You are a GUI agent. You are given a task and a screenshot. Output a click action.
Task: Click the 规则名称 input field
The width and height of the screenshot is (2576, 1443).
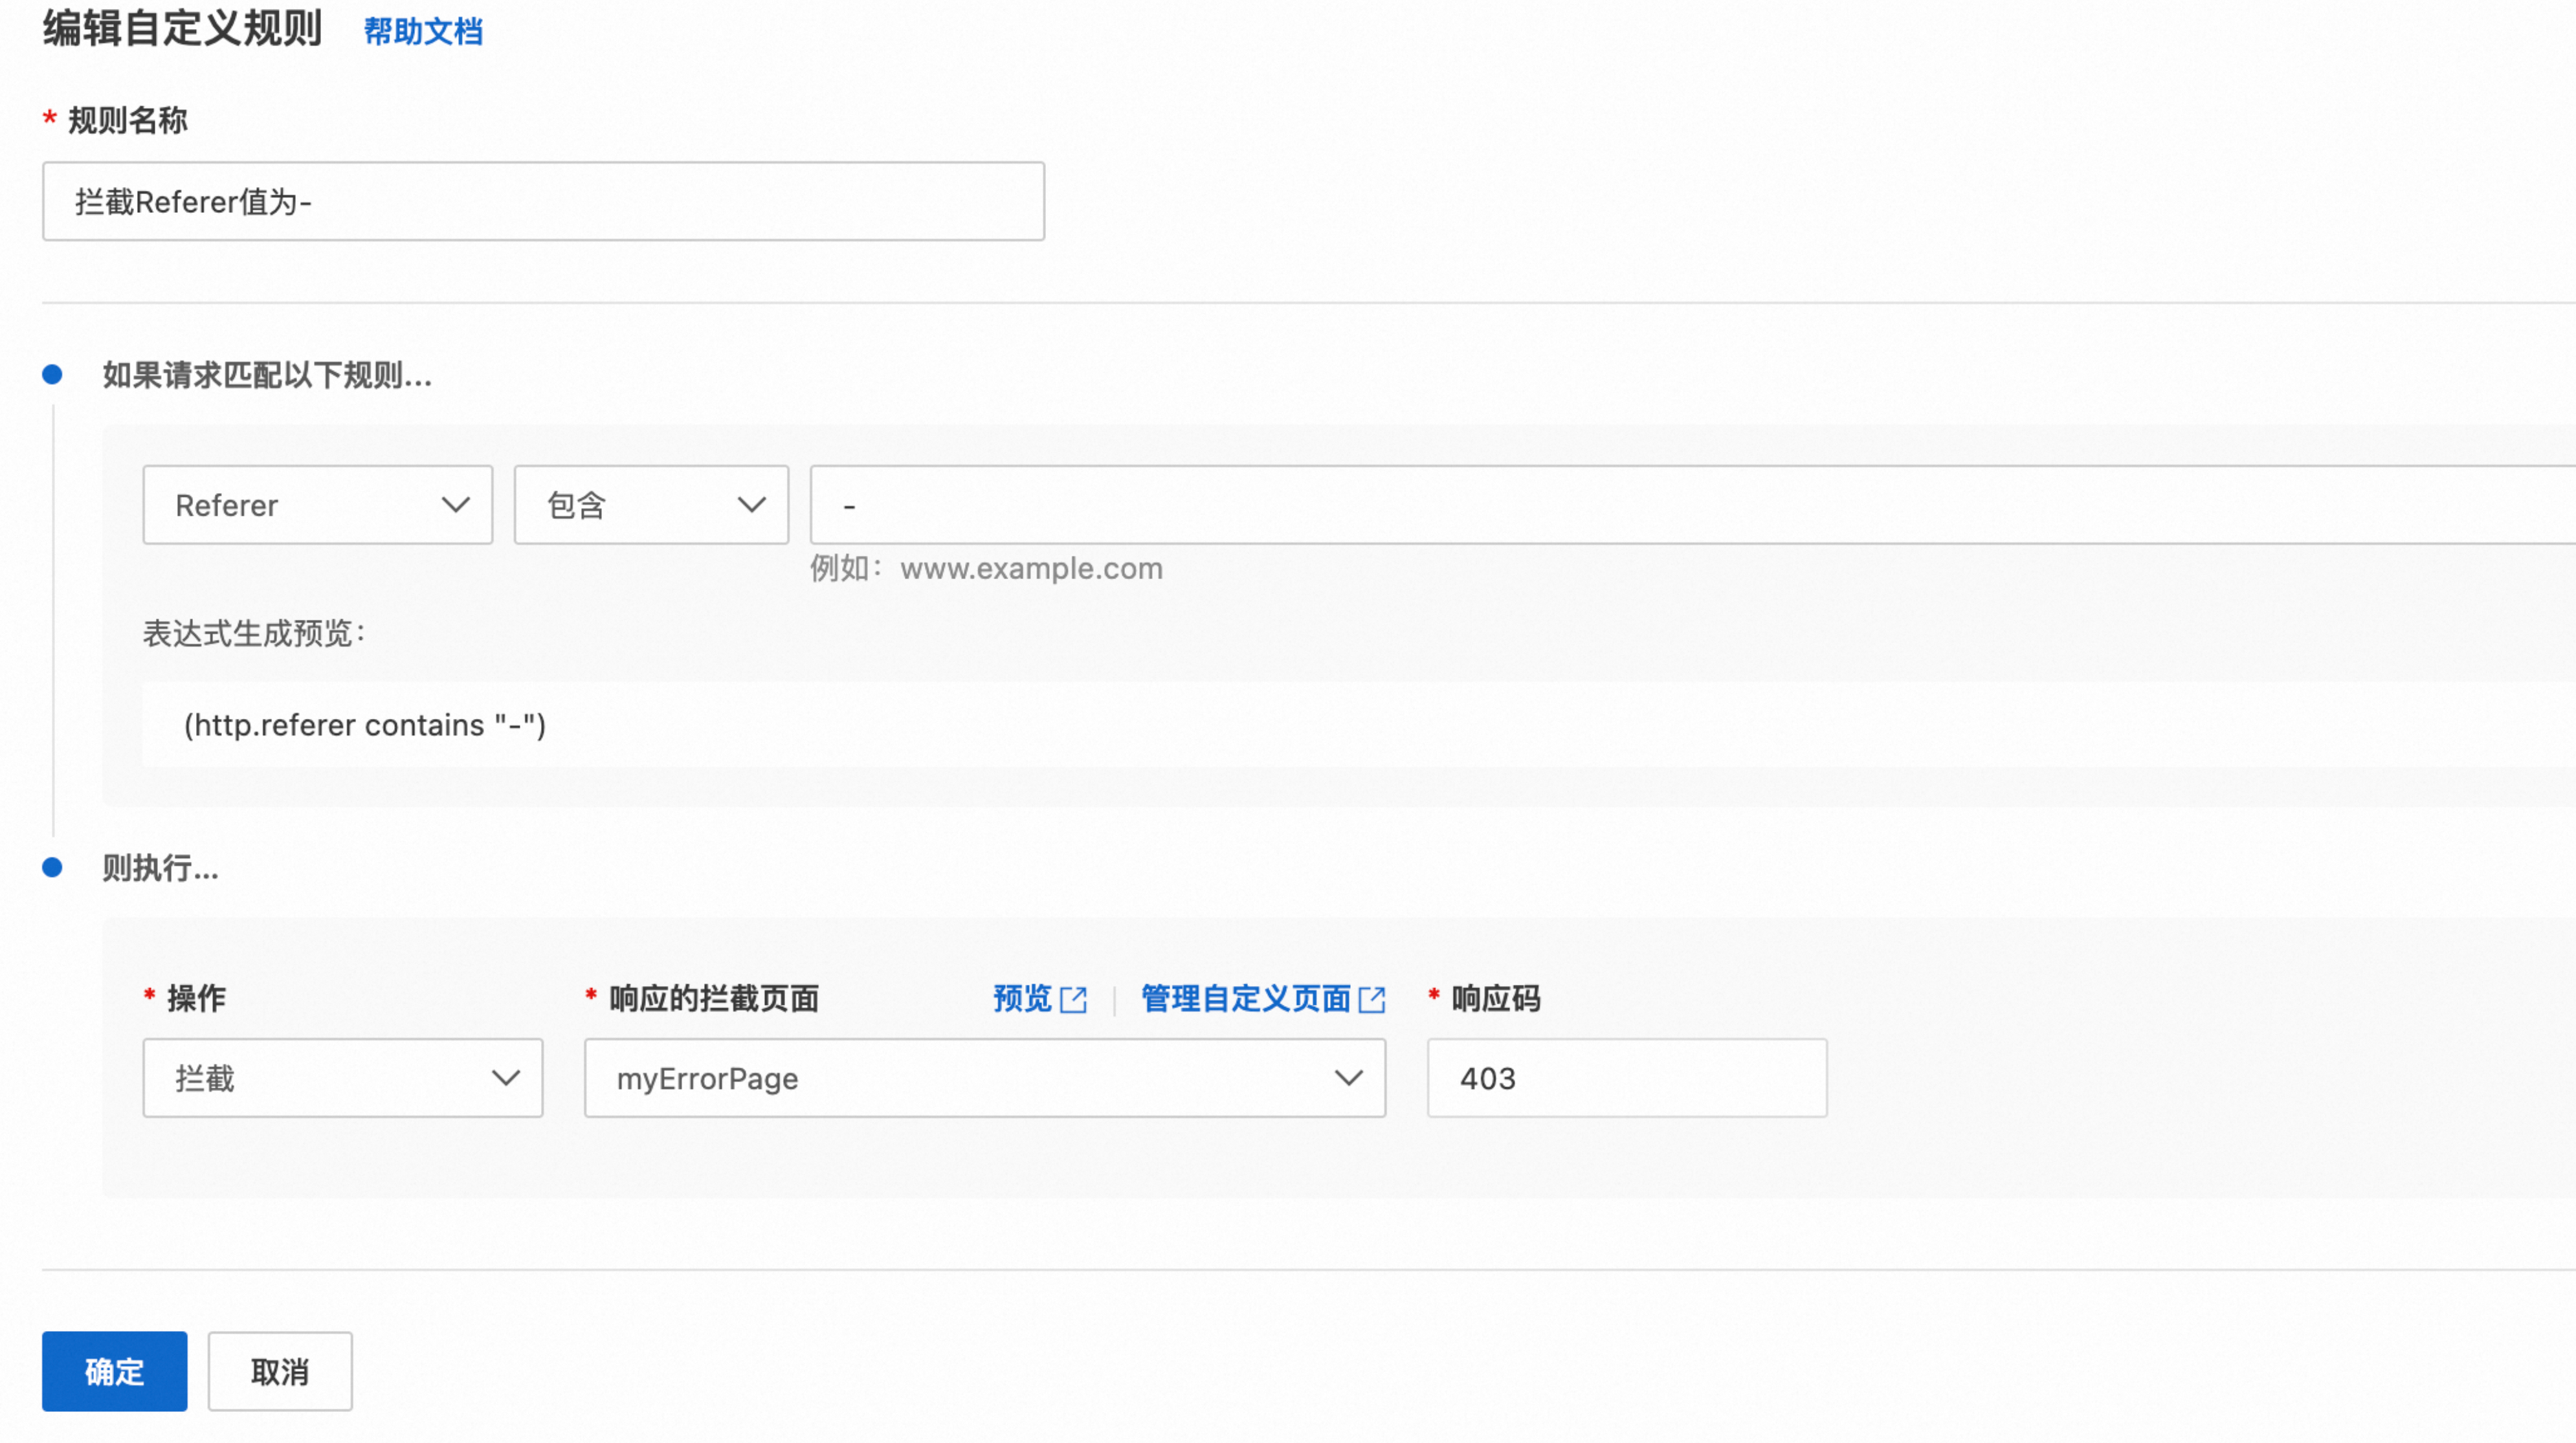[x=543, y=201]
